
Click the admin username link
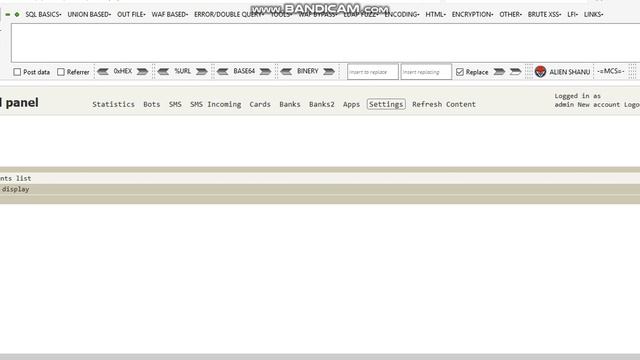pos(564,105)
